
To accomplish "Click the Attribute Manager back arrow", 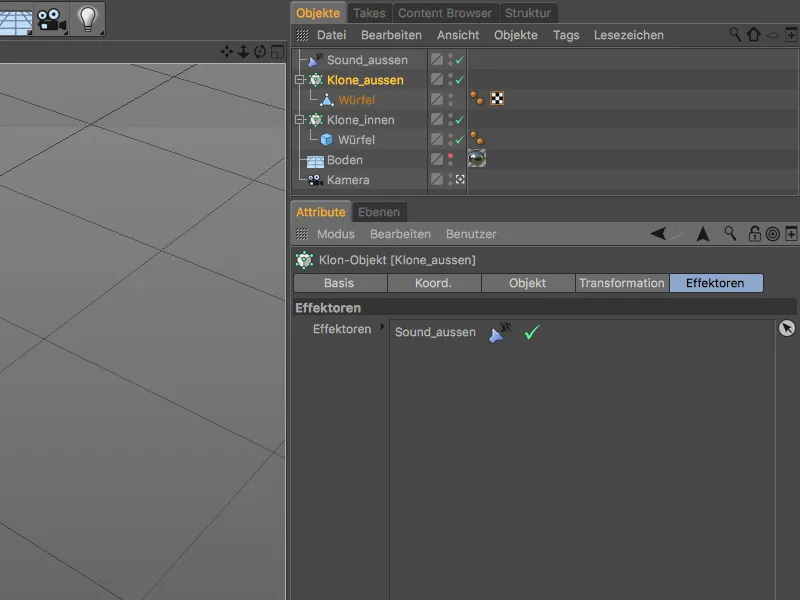I will 658,234.
